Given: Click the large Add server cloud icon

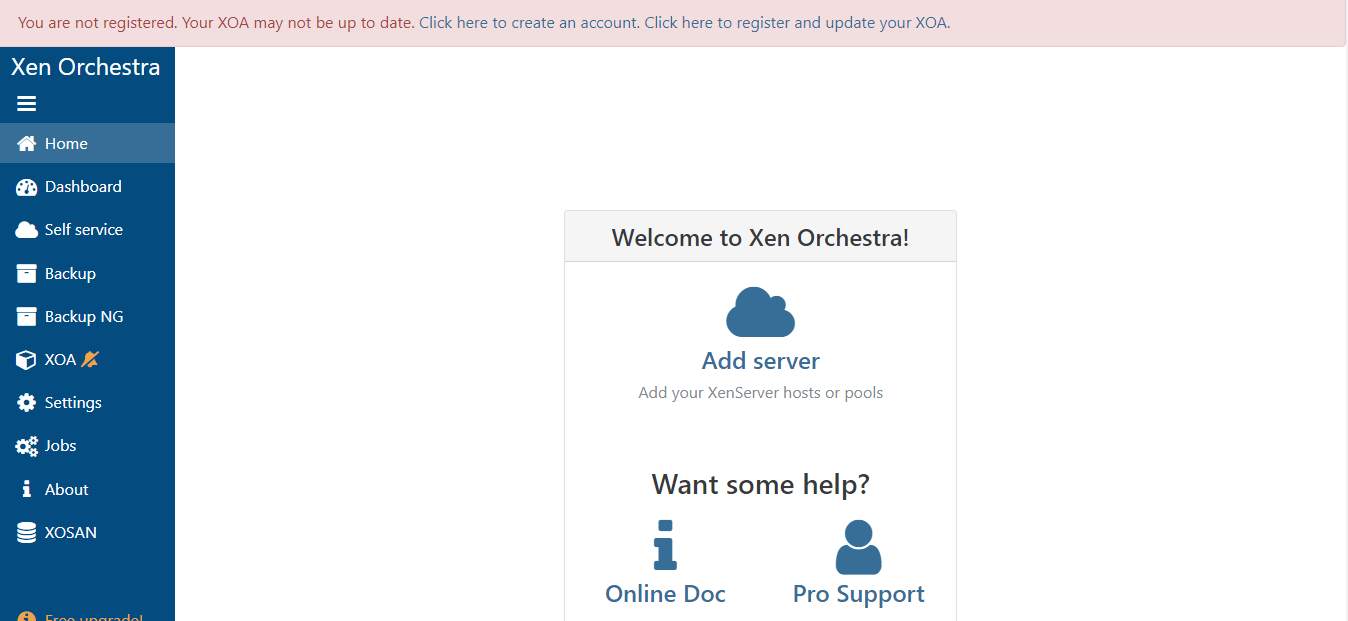Looking at the screenshot, I should point(760,312).
